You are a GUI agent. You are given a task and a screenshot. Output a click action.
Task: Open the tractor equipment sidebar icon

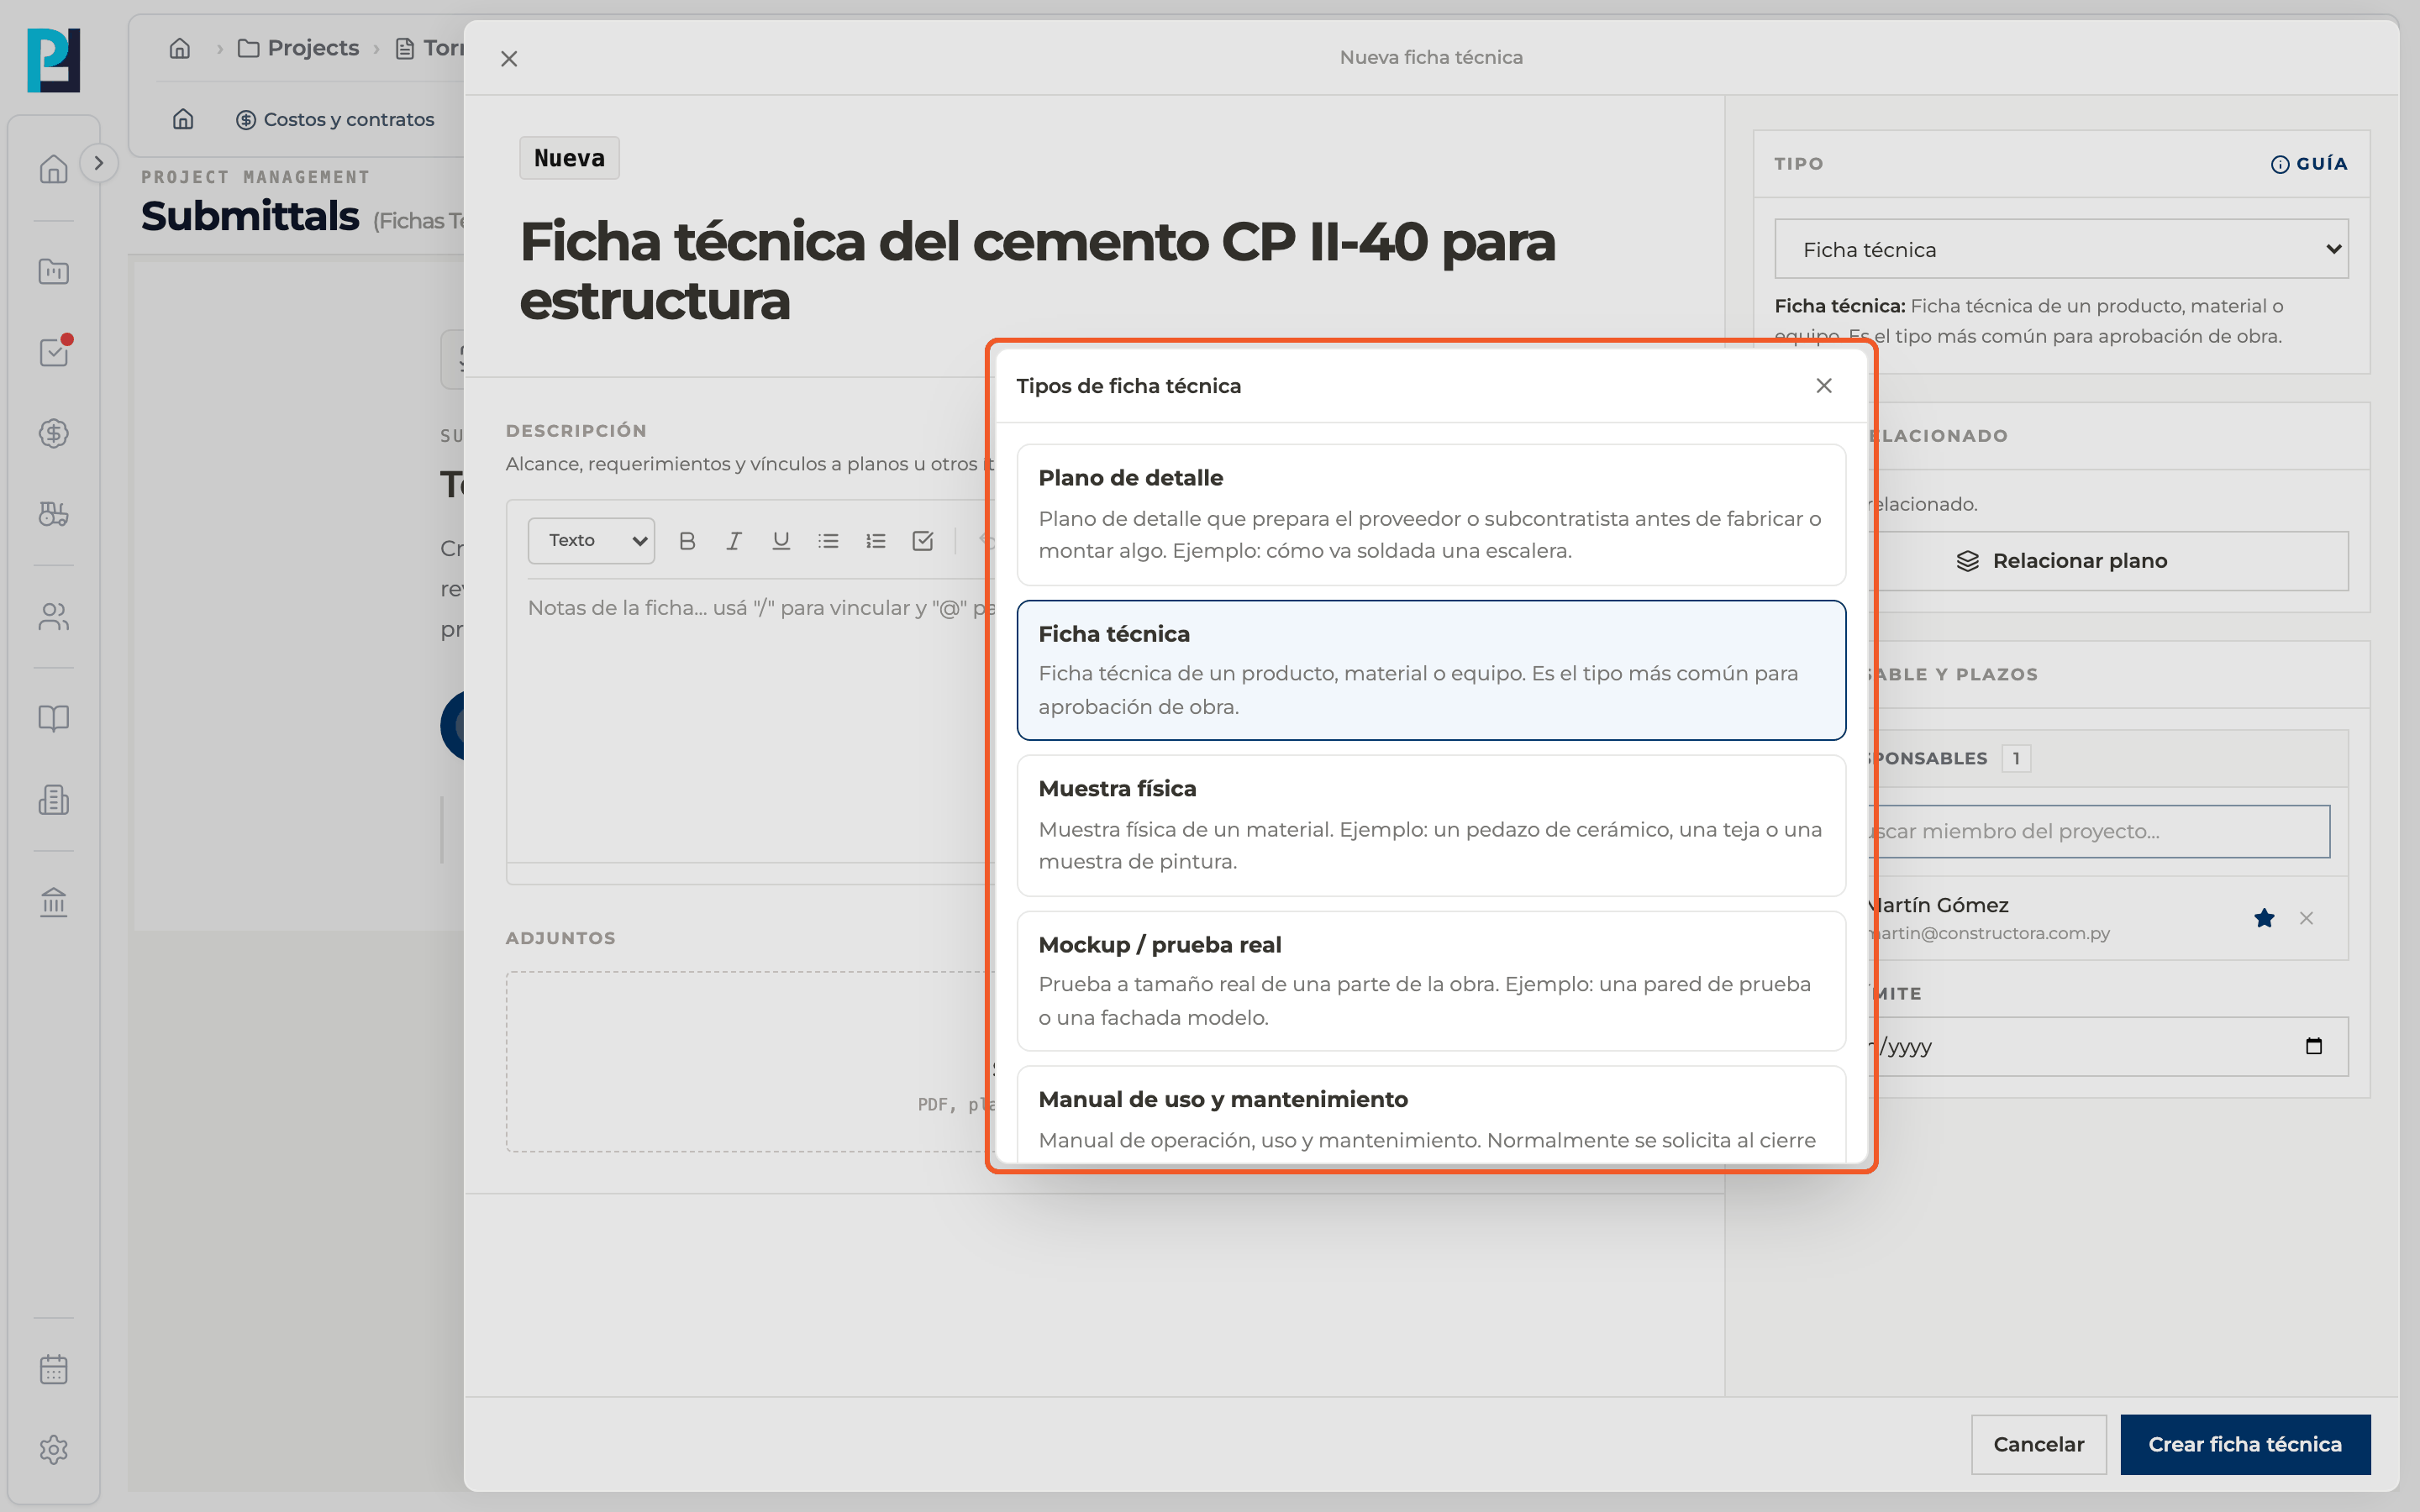(54, 514)
